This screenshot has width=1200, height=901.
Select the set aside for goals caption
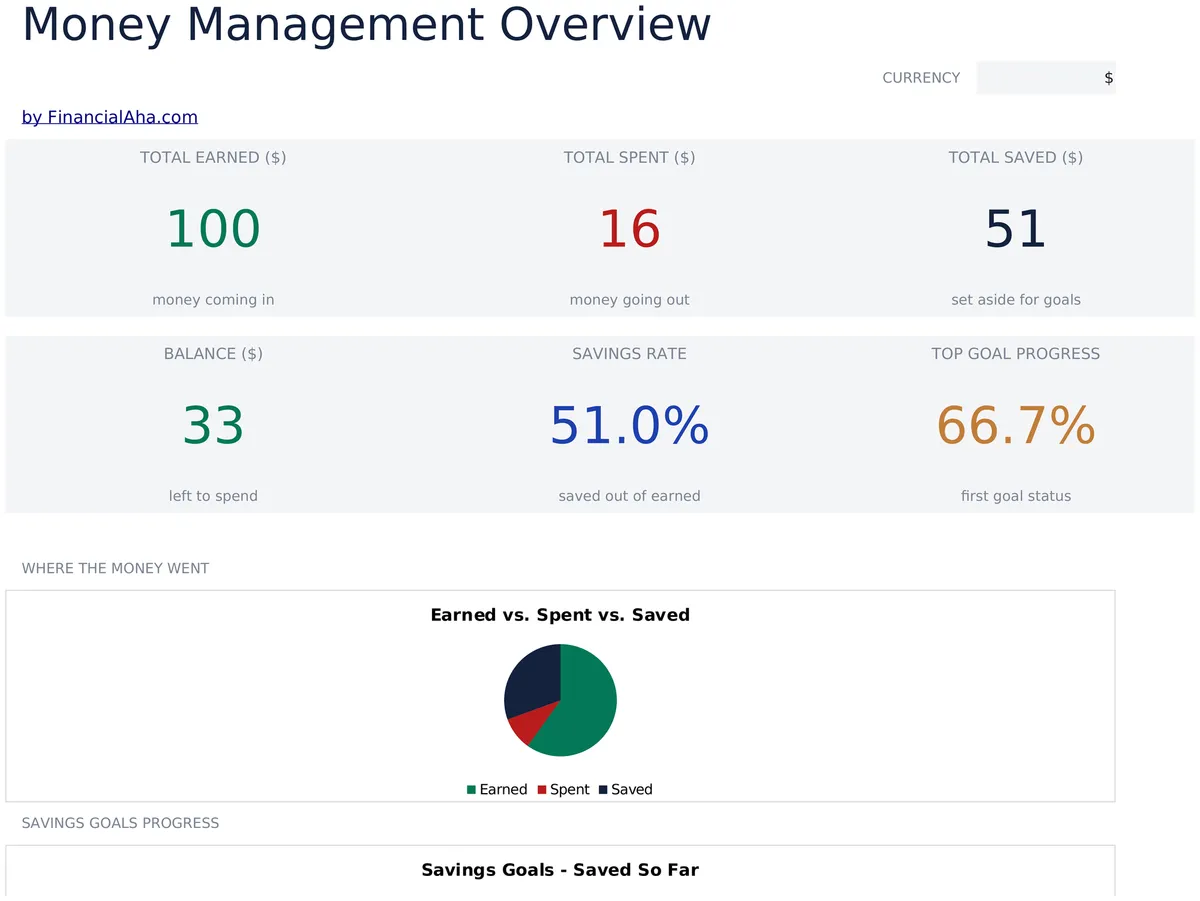pos(1016,300)
